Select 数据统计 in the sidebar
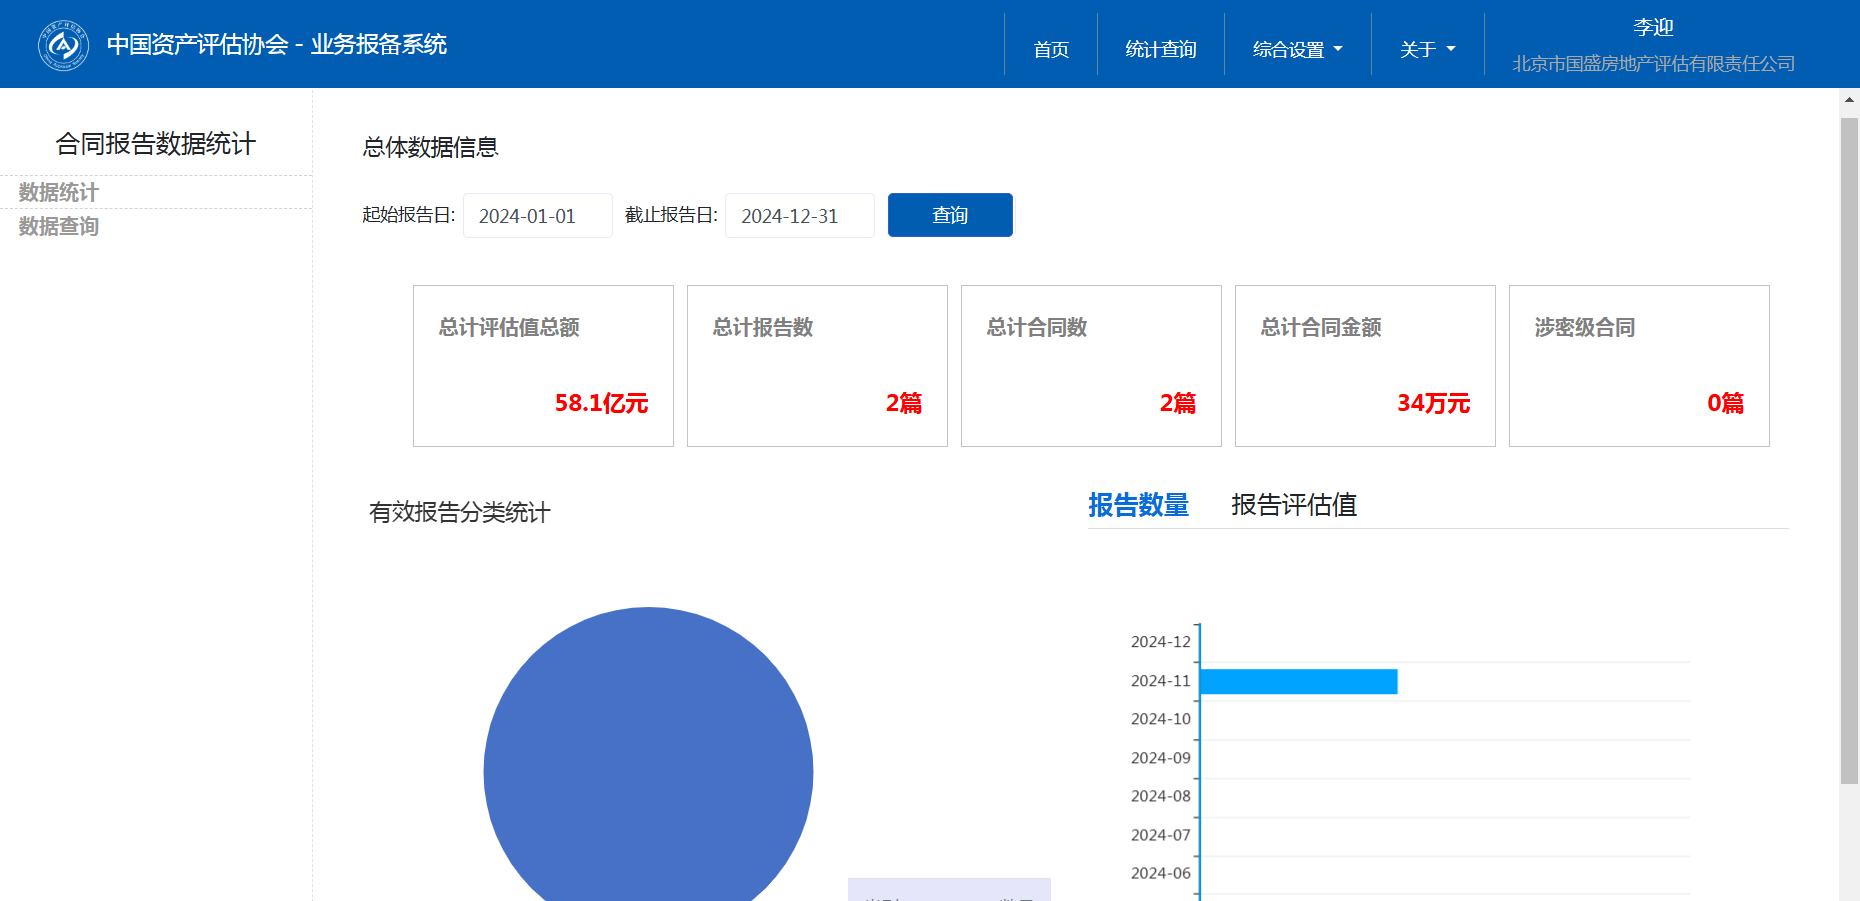1860x901 pixels. pyautogui.click(x=59, y=192)
